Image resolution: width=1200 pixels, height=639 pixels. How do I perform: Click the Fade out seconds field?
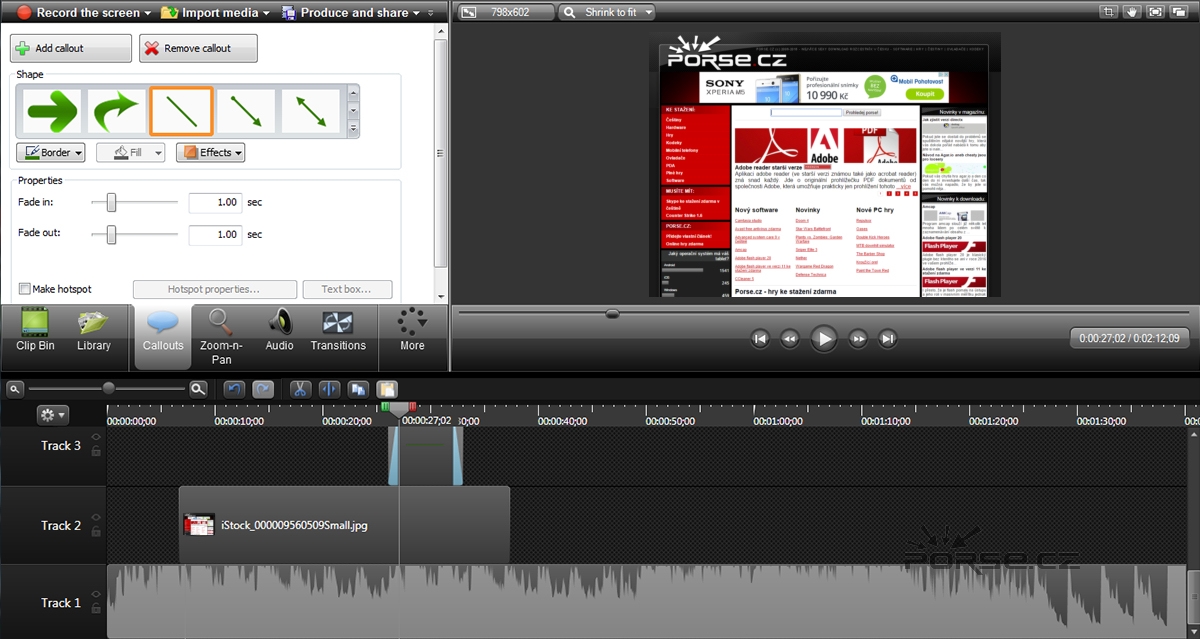(x=215, y=234)
